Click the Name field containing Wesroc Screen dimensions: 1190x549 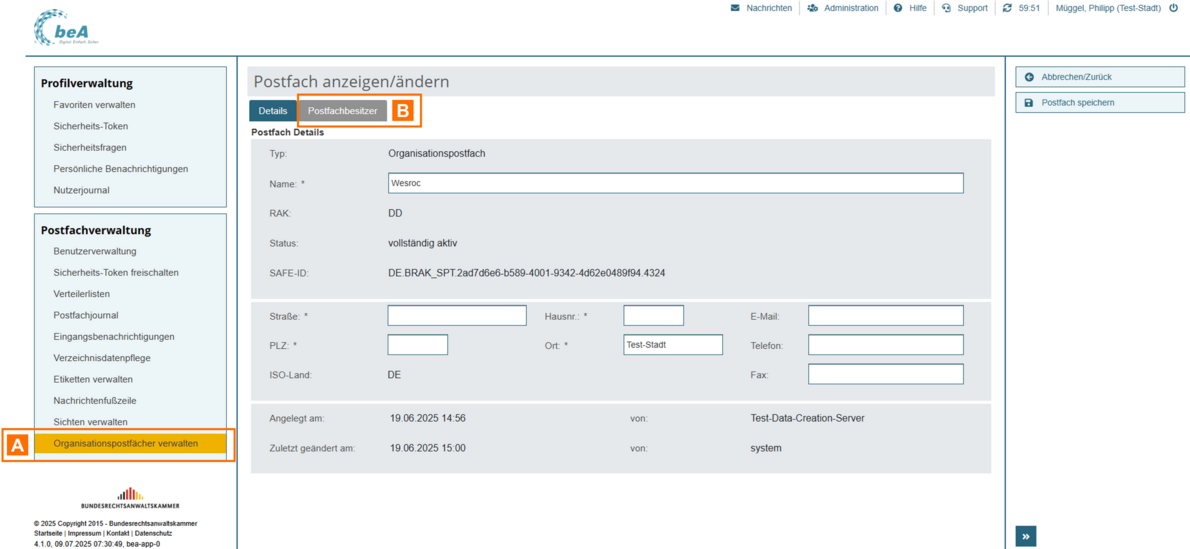coord(675,183)
